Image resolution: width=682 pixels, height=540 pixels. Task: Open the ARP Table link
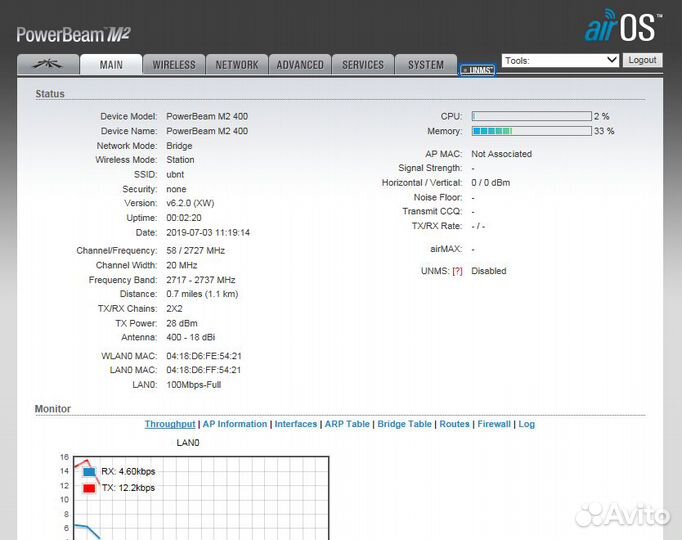tap(347, 424)
